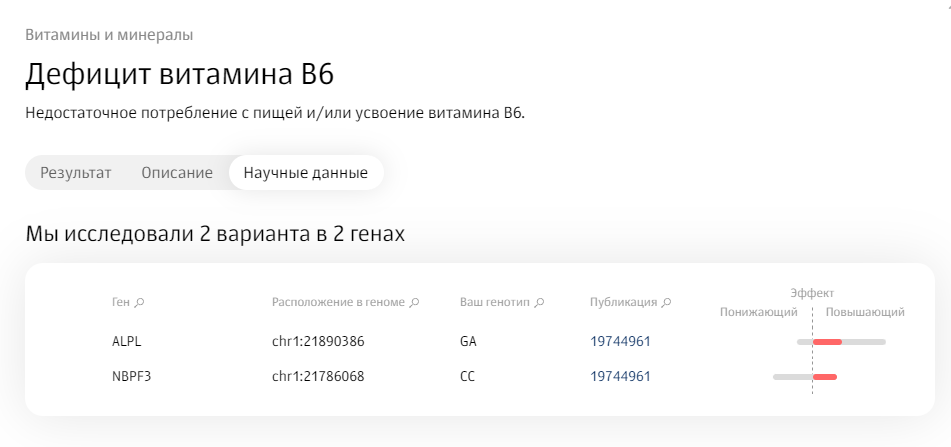Image resolution: width=951 pixels, height=447 pixels.
Task: Click the Витамины и минералы breadcrumb
Action: 109,35
